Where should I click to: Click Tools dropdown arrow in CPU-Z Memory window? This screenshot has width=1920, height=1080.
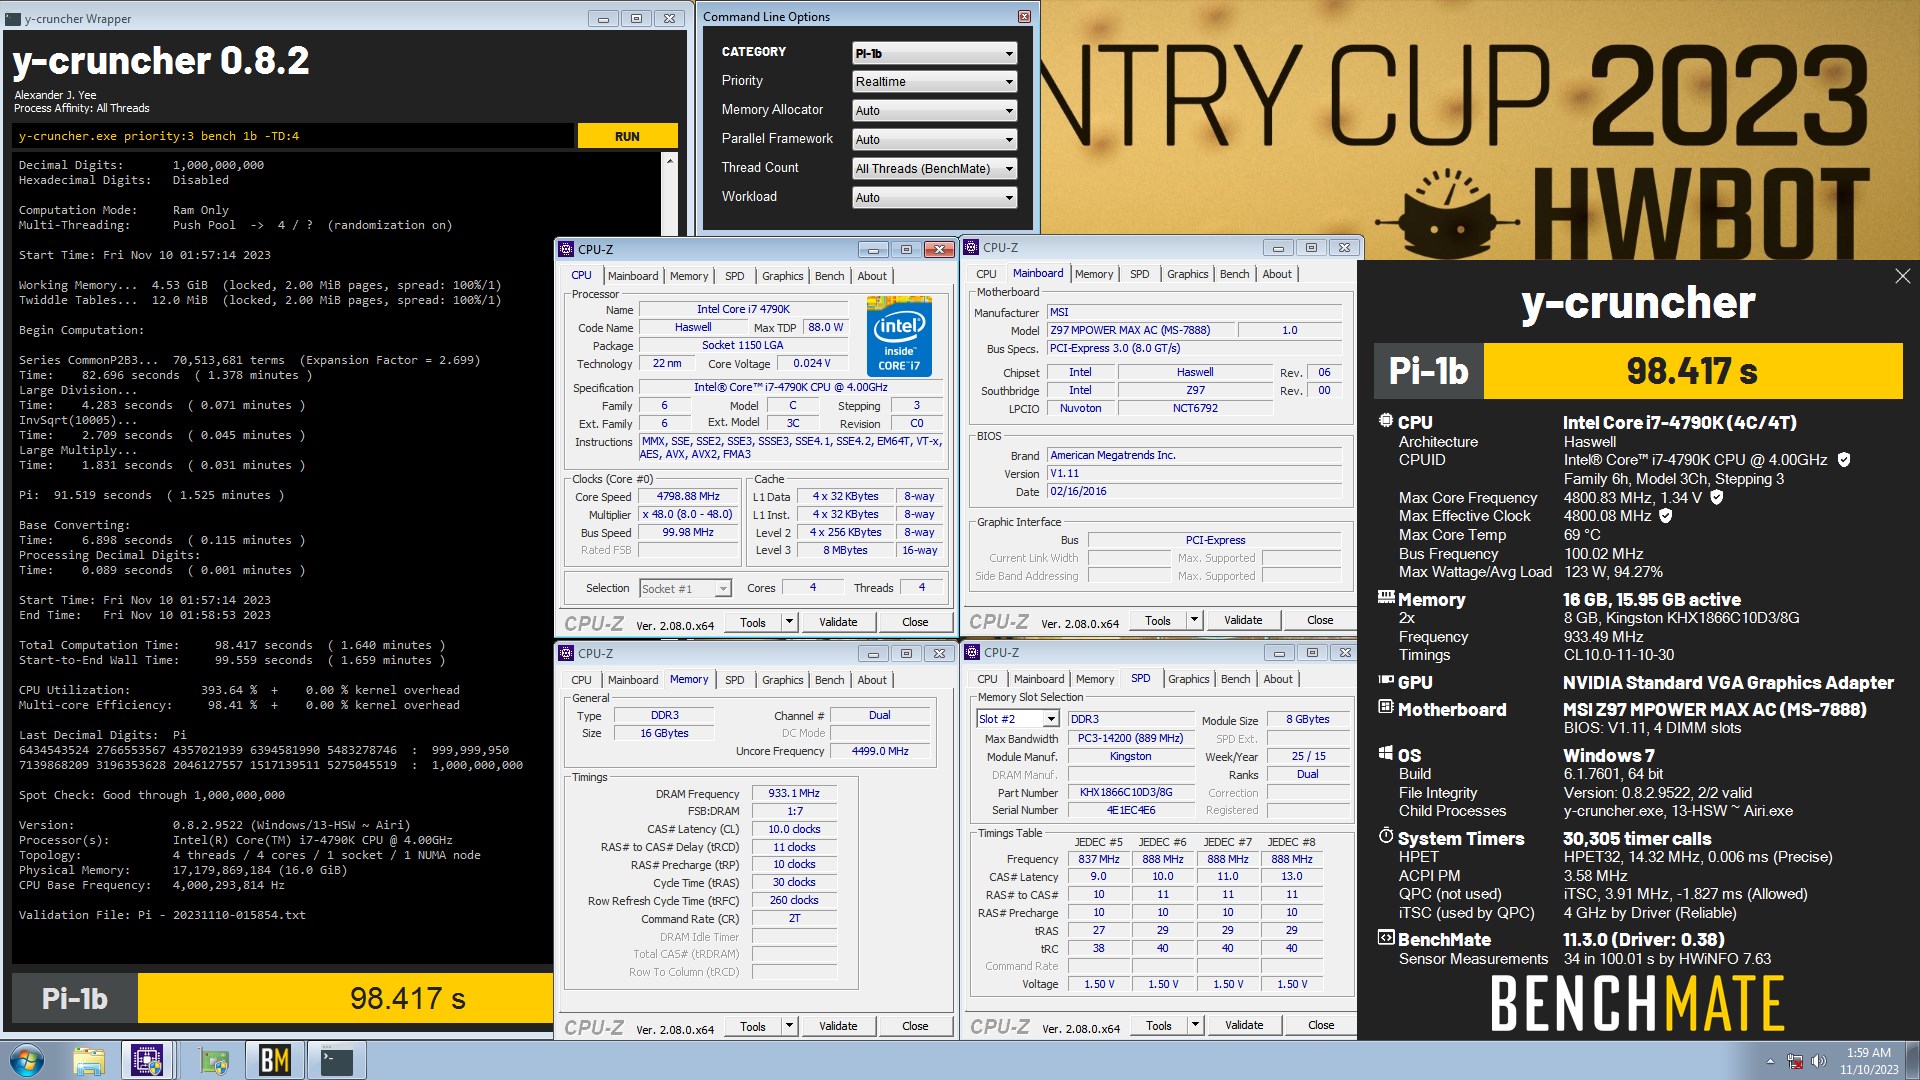[788, 1026]
